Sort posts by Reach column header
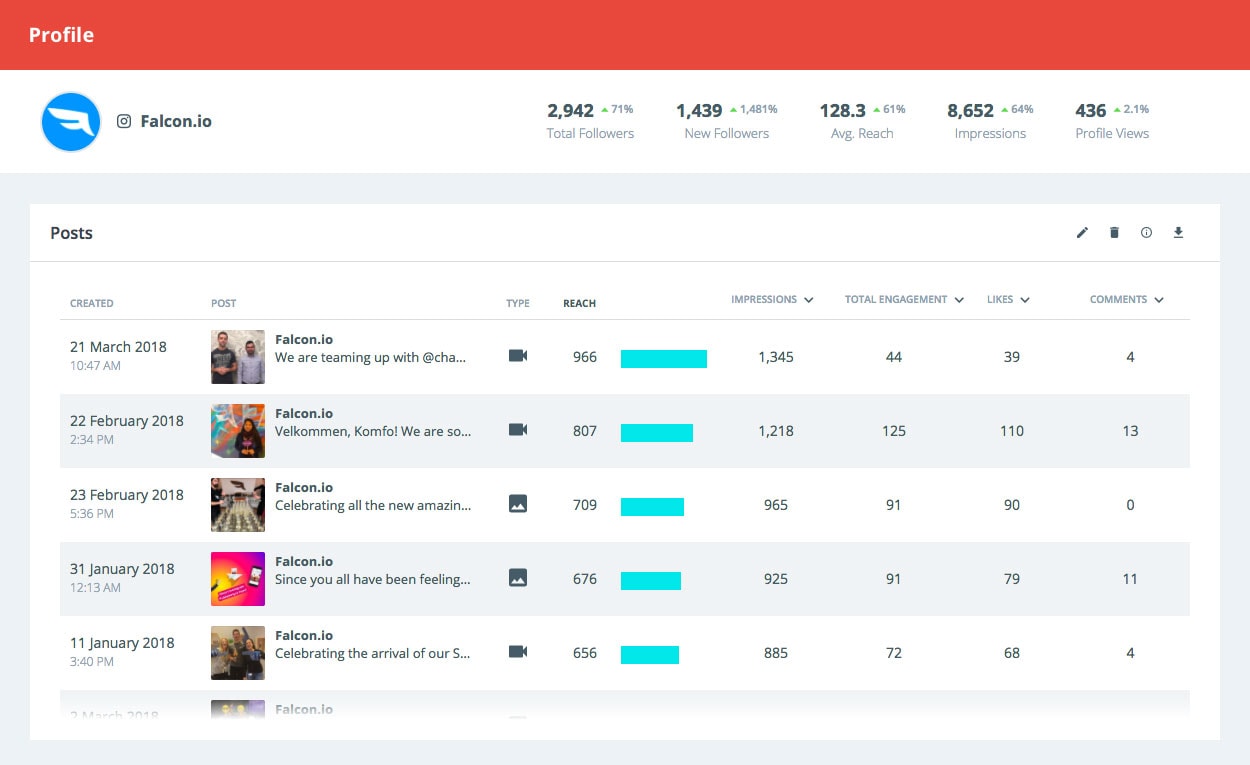The image size is (1250, 765). pyautogui.click(x=579, y=303)
